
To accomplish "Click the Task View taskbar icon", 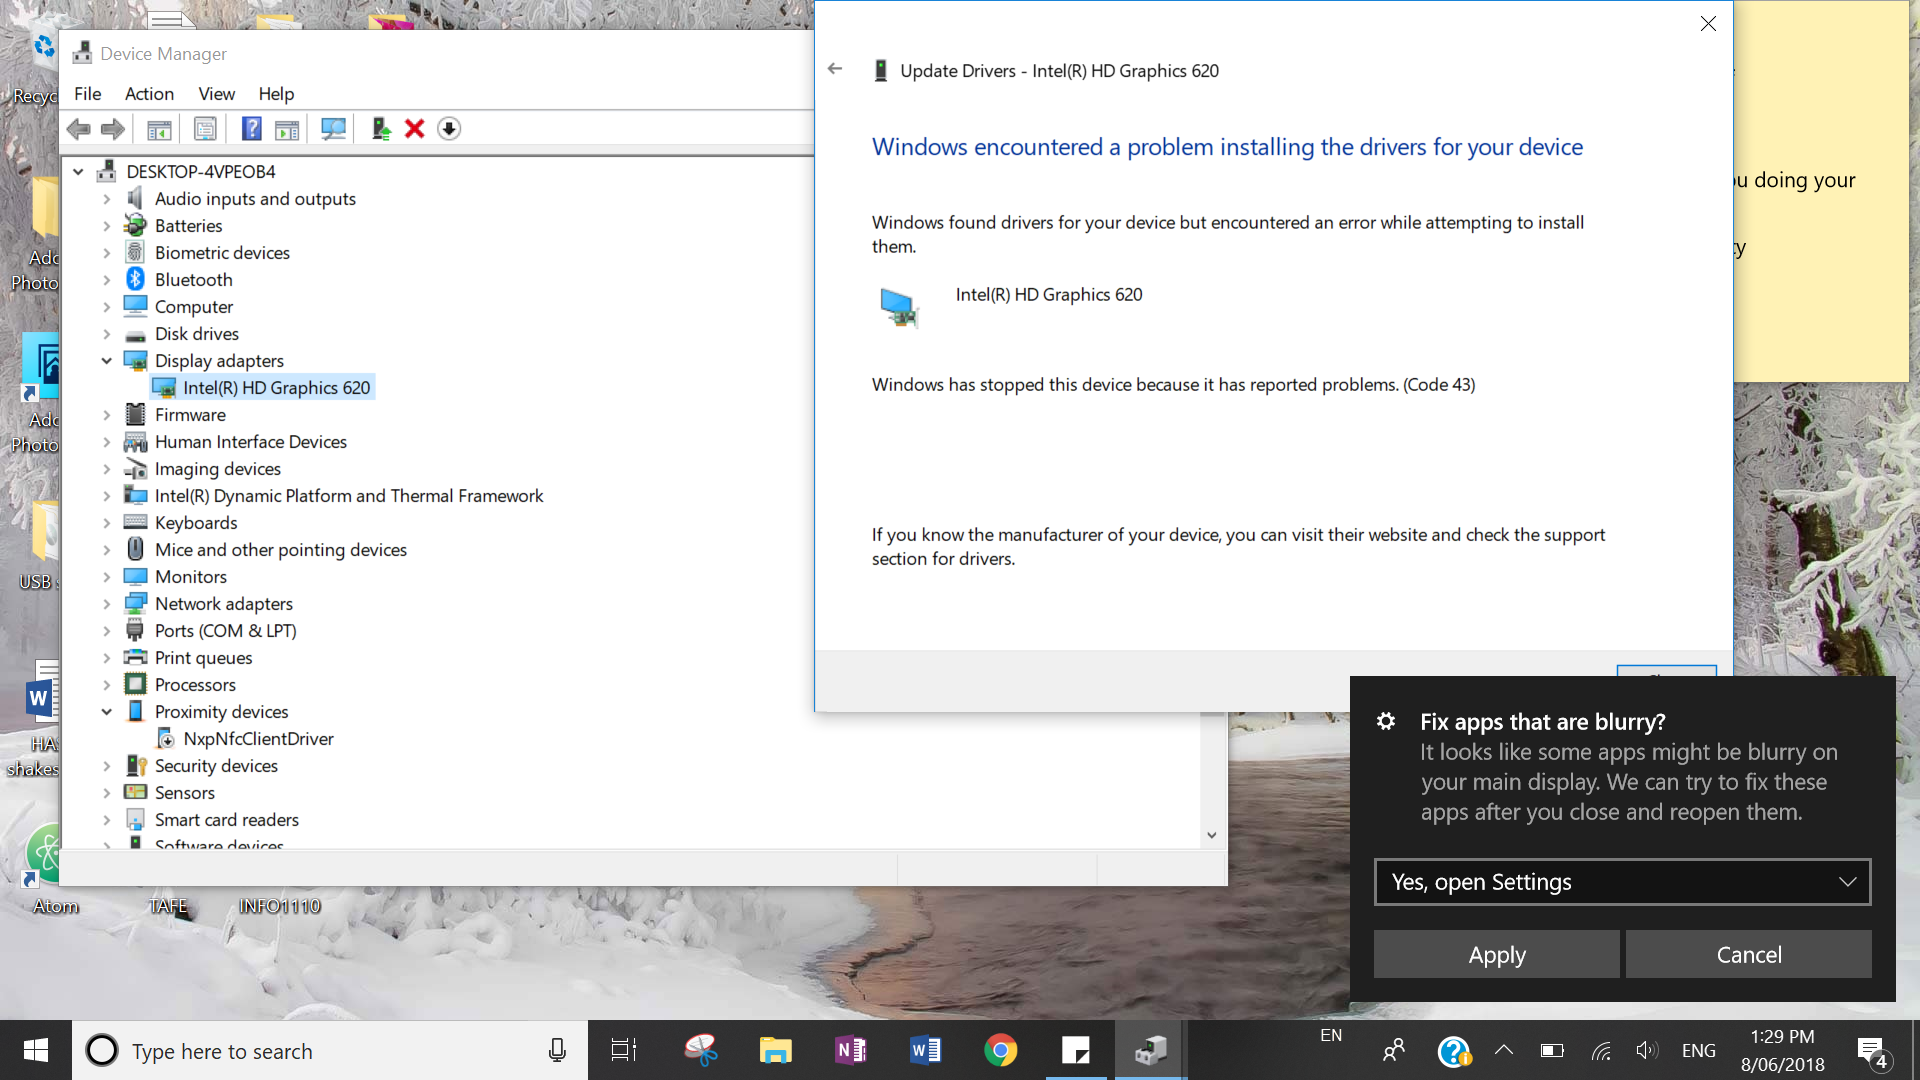I will pos(624,1050).
